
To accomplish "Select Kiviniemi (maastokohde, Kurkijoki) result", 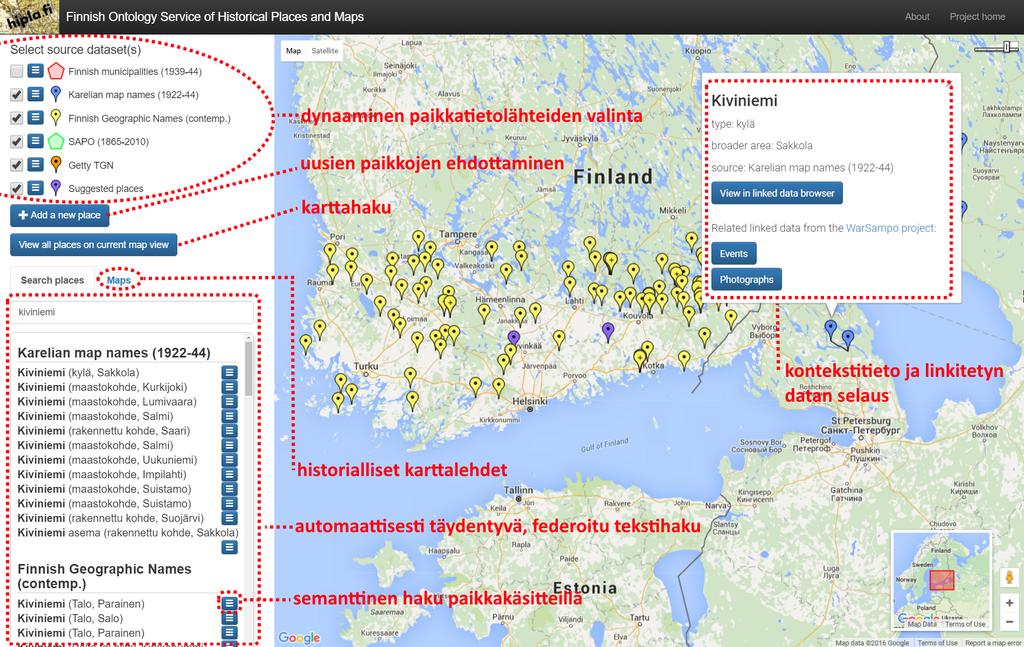I will pos(102,387).
